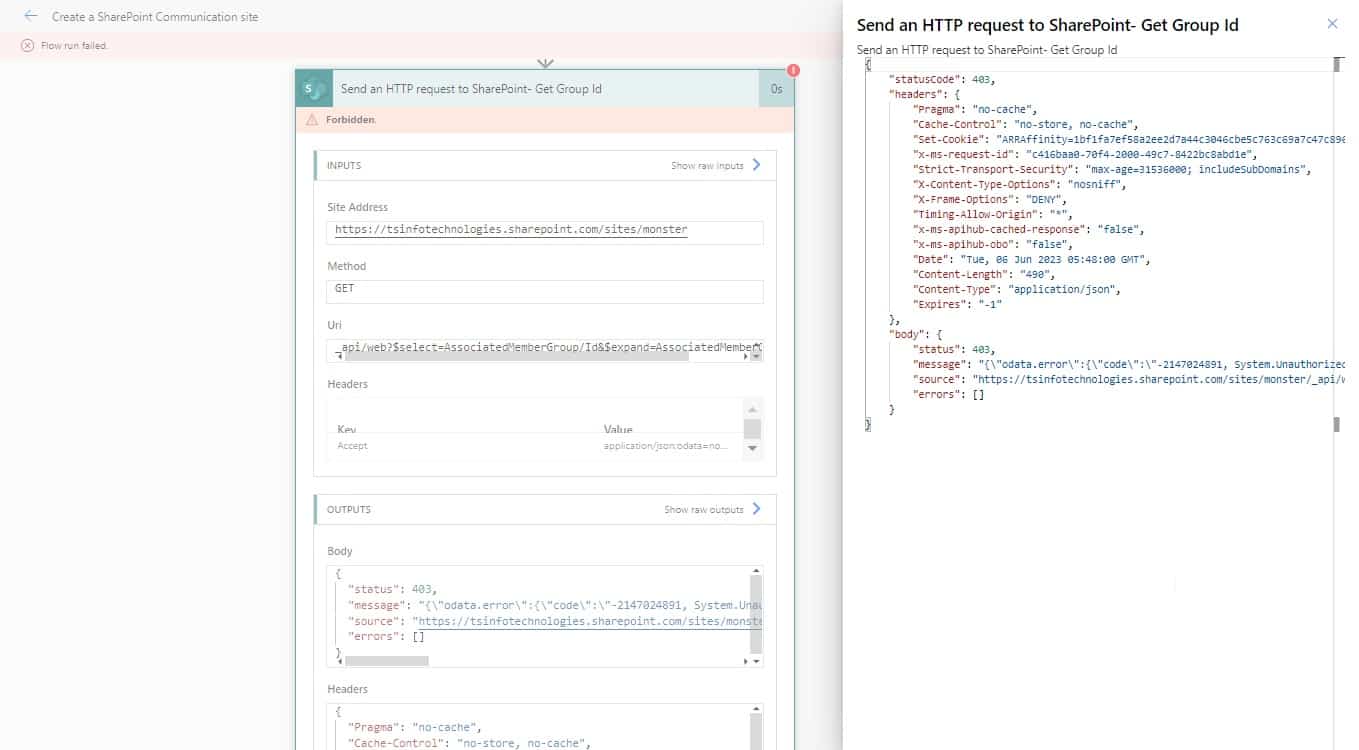Click the "status": 403 line in Body output

point(392,589)
